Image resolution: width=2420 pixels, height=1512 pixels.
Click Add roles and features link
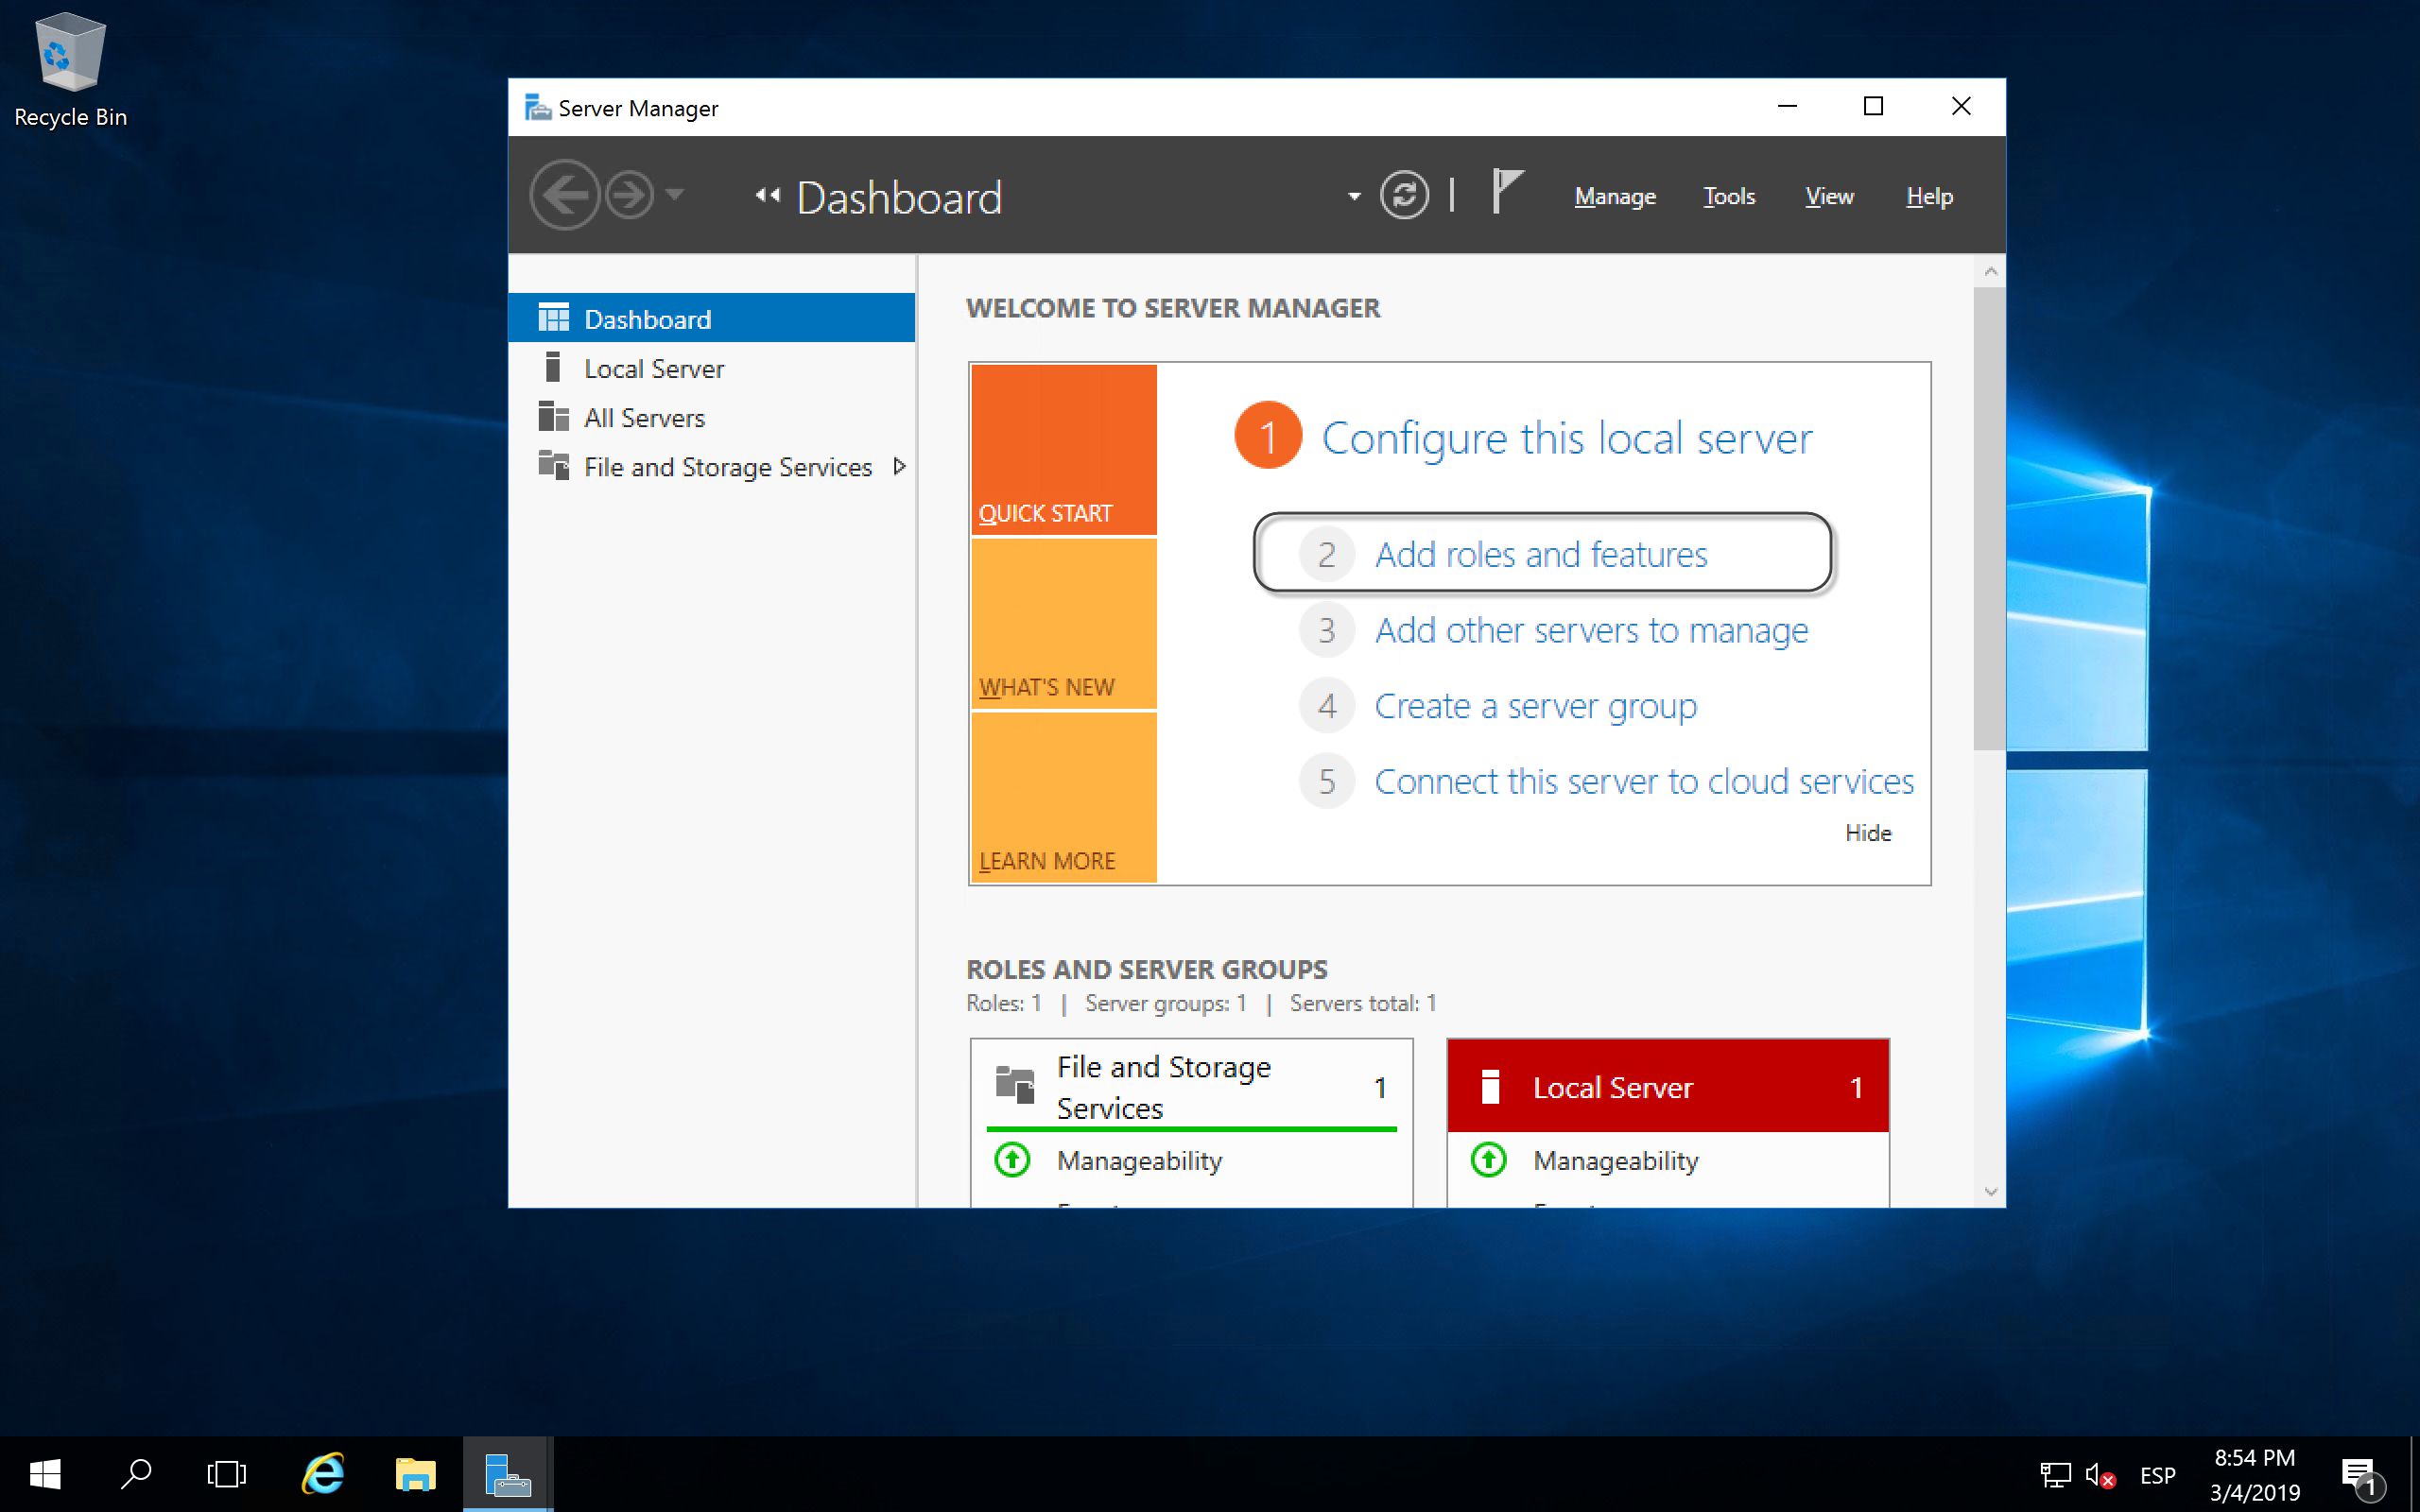point(1540,554)
